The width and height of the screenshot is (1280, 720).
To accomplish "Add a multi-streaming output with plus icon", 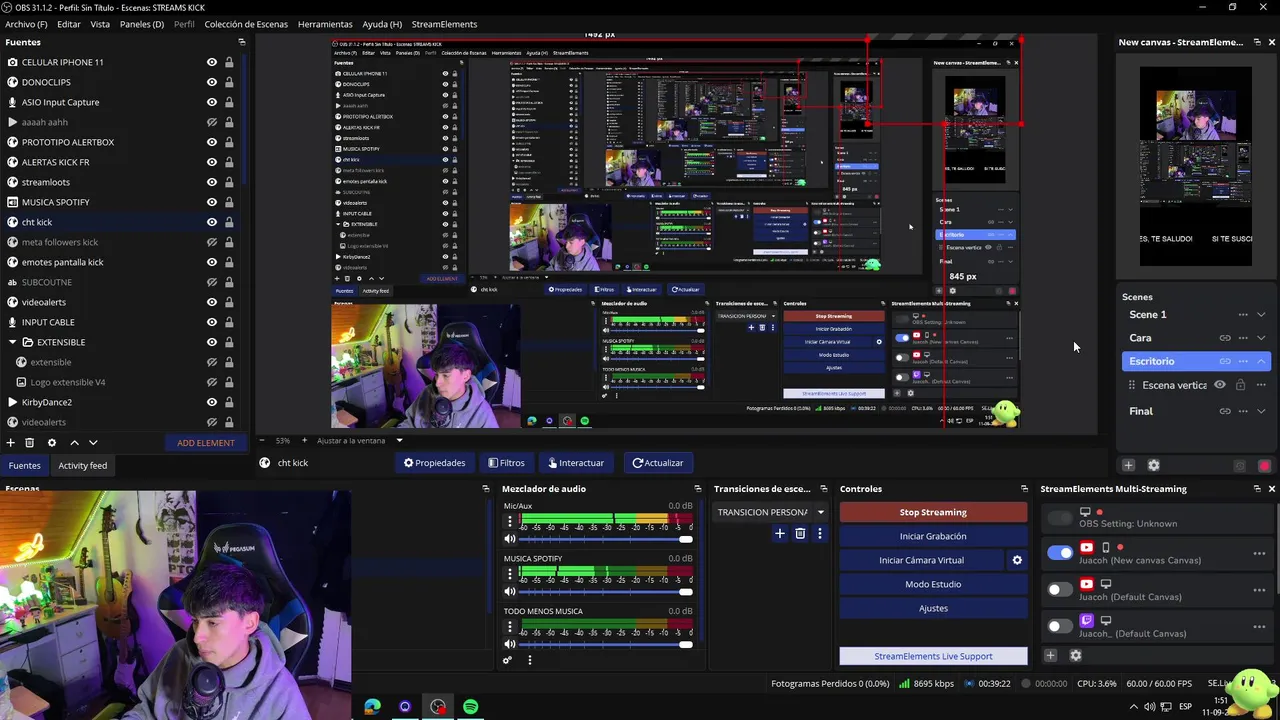I will pos(1050,655).
